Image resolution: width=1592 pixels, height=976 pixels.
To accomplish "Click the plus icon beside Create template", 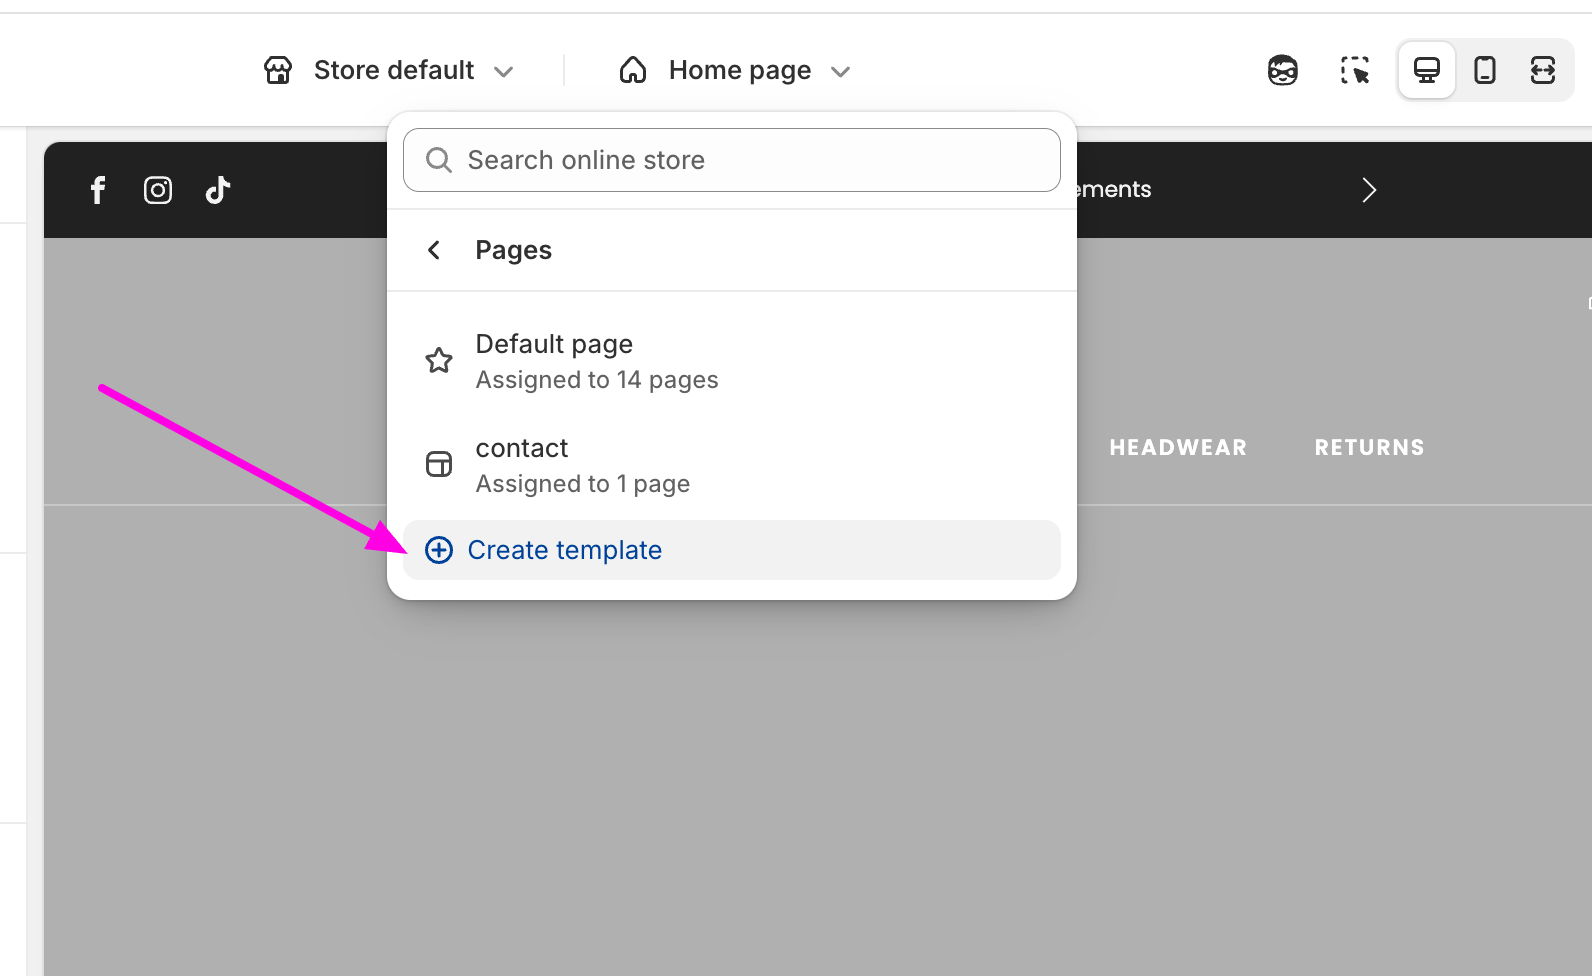I will click(439, 550).
